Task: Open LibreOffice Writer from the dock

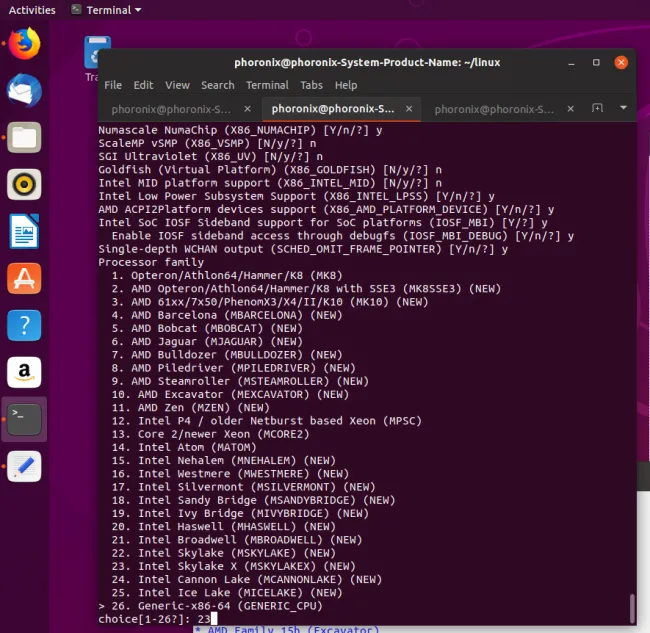Action: [24, 231]
